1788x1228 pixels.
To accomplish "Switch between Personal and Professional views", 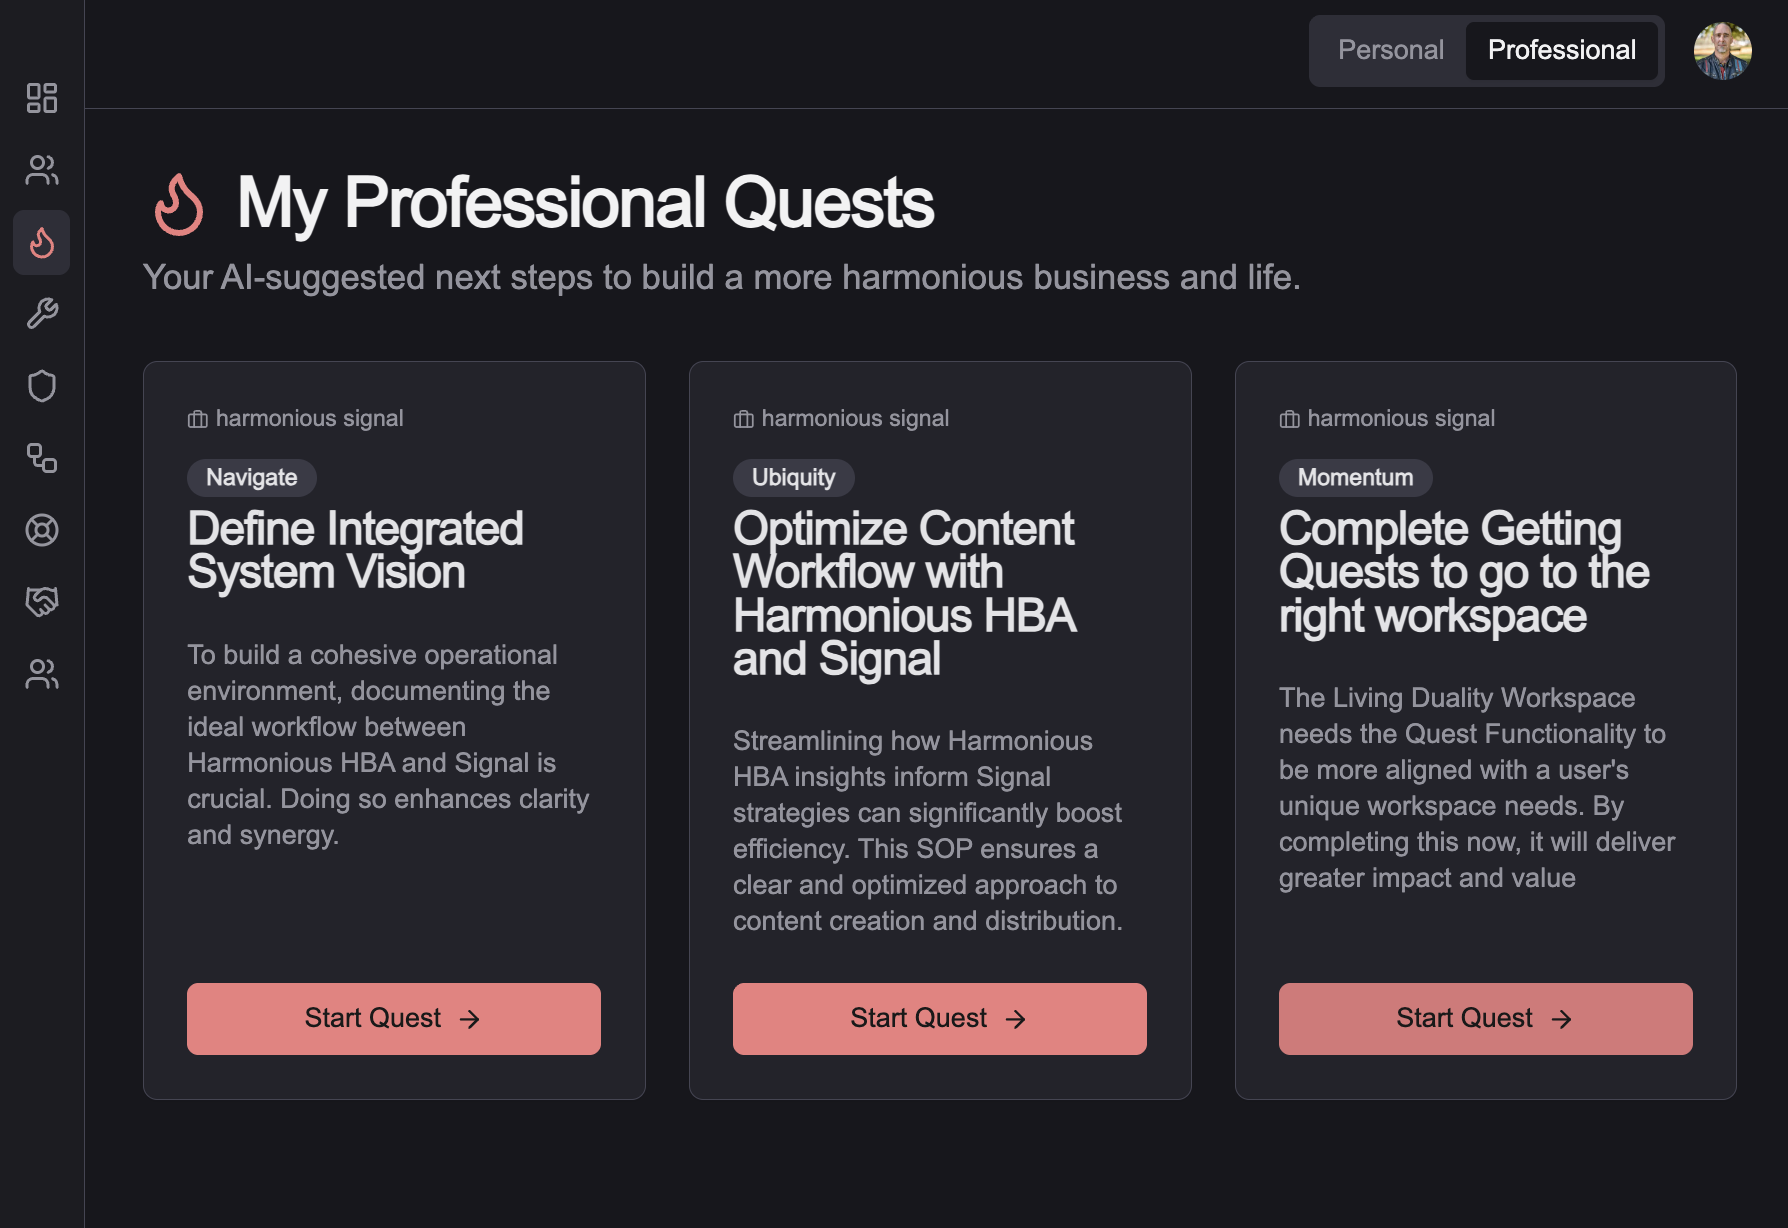I will [x=1486, y=50].
